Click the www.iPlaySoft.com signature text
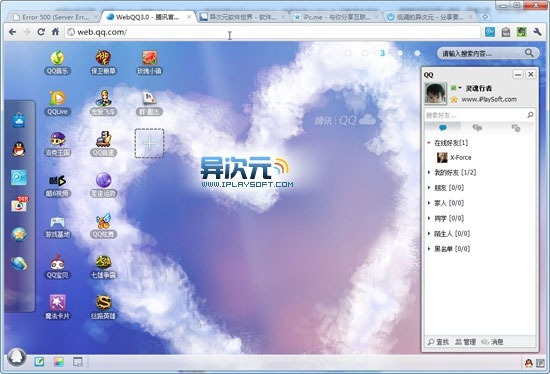This screenshot has height=374, width=550. (x=489, y=99)
